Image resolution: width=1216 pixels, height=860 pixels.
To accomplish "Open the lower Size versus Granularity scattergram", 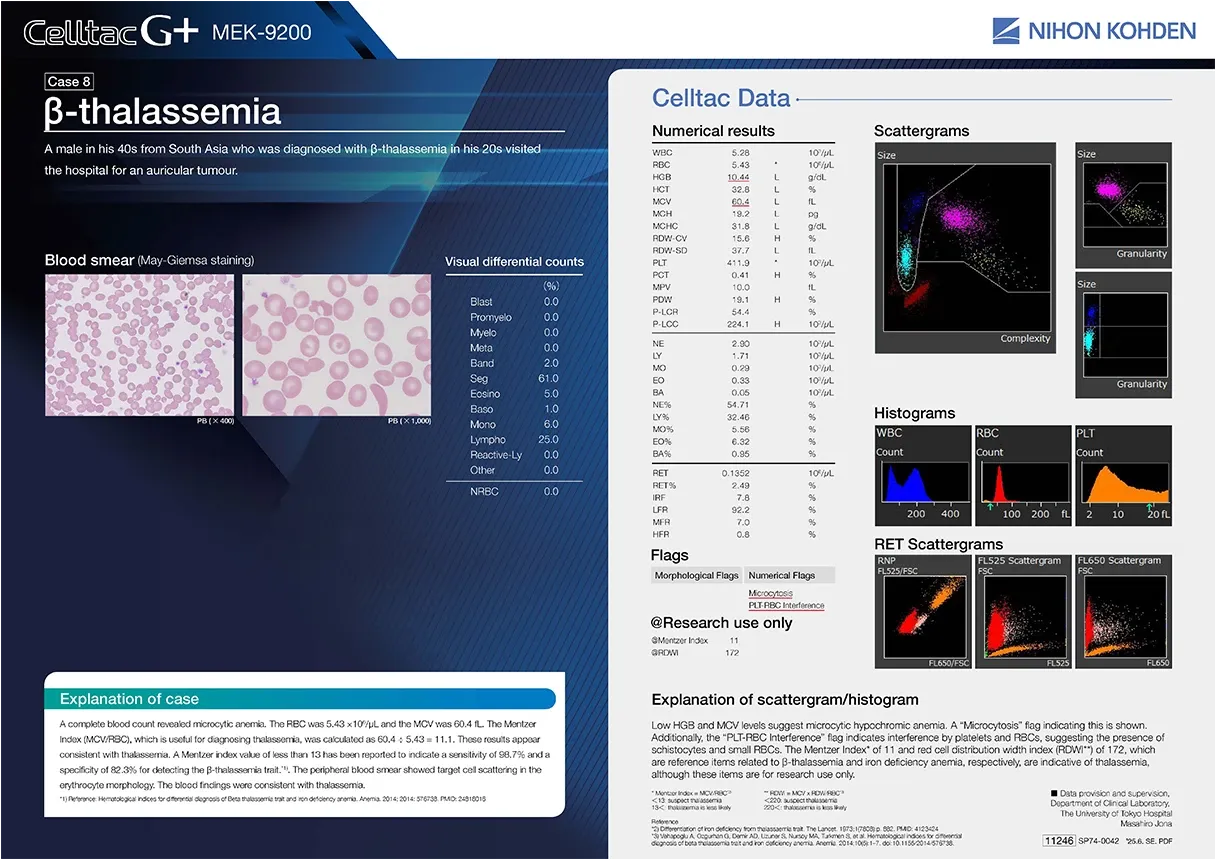I will click(x=1123, y=333).
